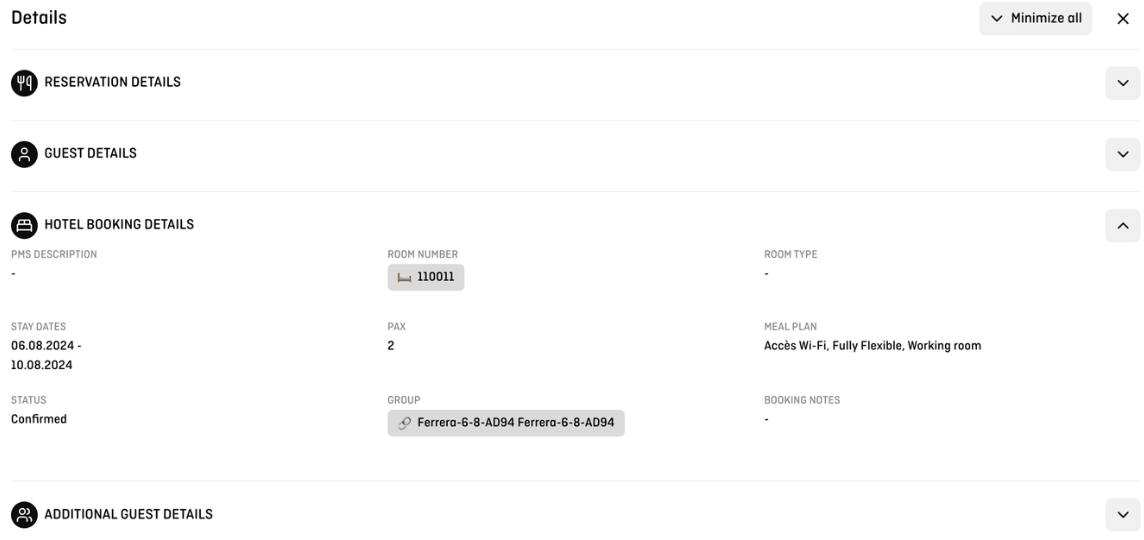1144x540 pixels.
Task: Expand the Additional Guest Details section
Action: pos(1123,515)
